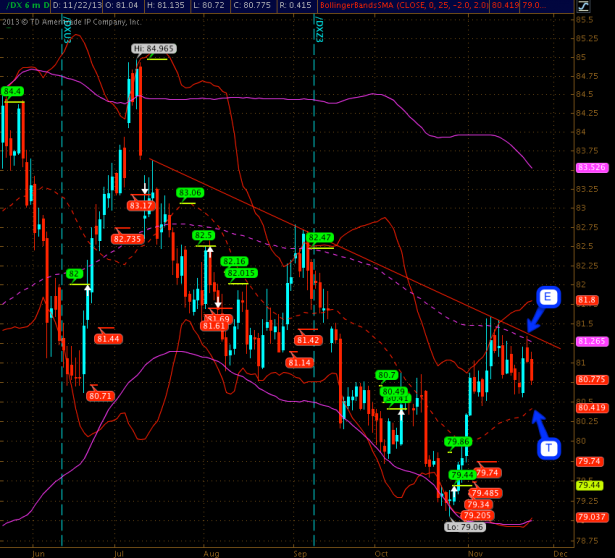
Task: Click the green 84.4 signal label
Action: coord(13,91)
